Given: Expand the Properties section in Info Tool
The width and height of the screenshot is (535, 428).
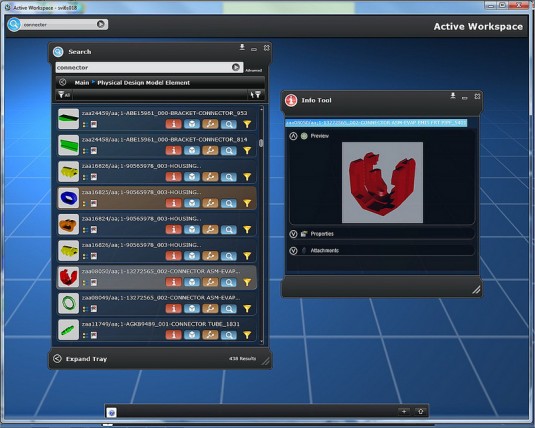Looking at the screenshot, I should point(293,234).
